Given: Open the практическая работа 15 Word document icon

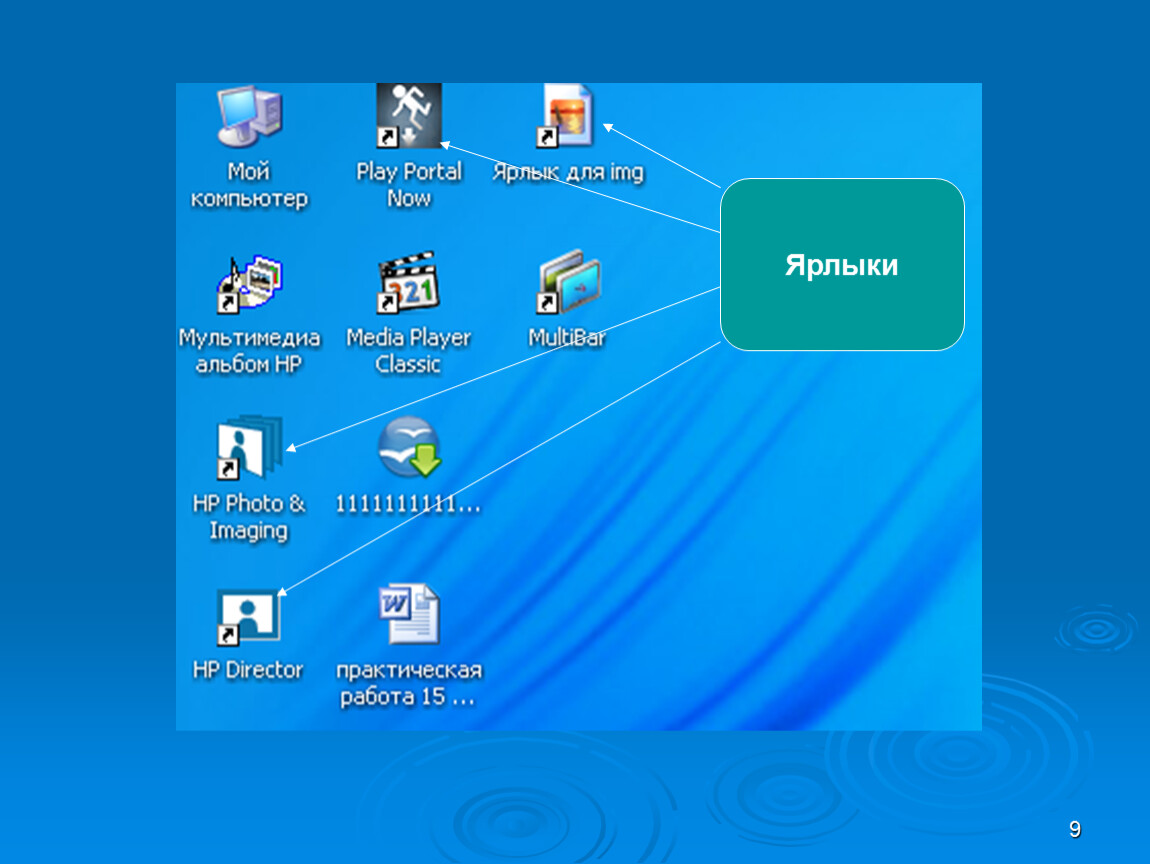Looking at the screenshot, I should click(409, 614).
